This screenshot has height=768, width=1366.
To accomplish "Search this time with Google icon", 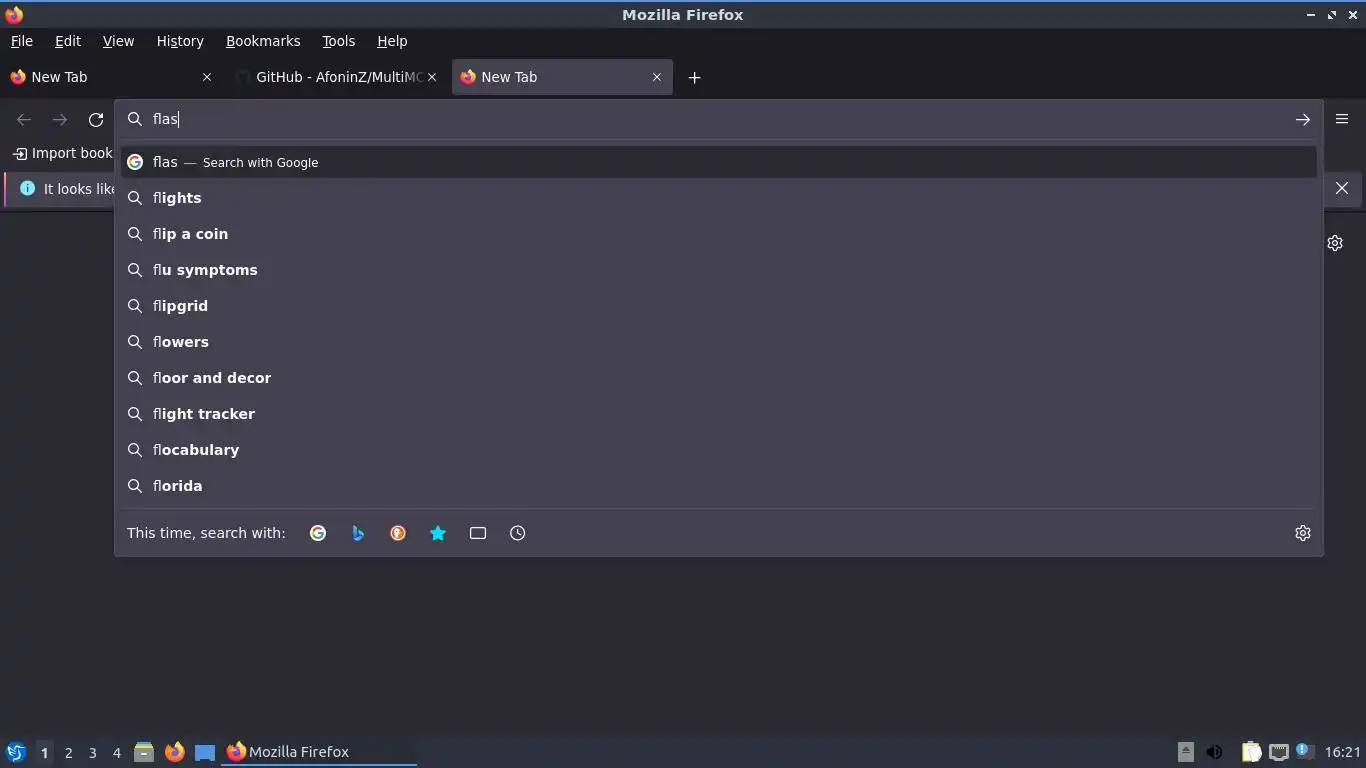I will [x=318, y=533].
